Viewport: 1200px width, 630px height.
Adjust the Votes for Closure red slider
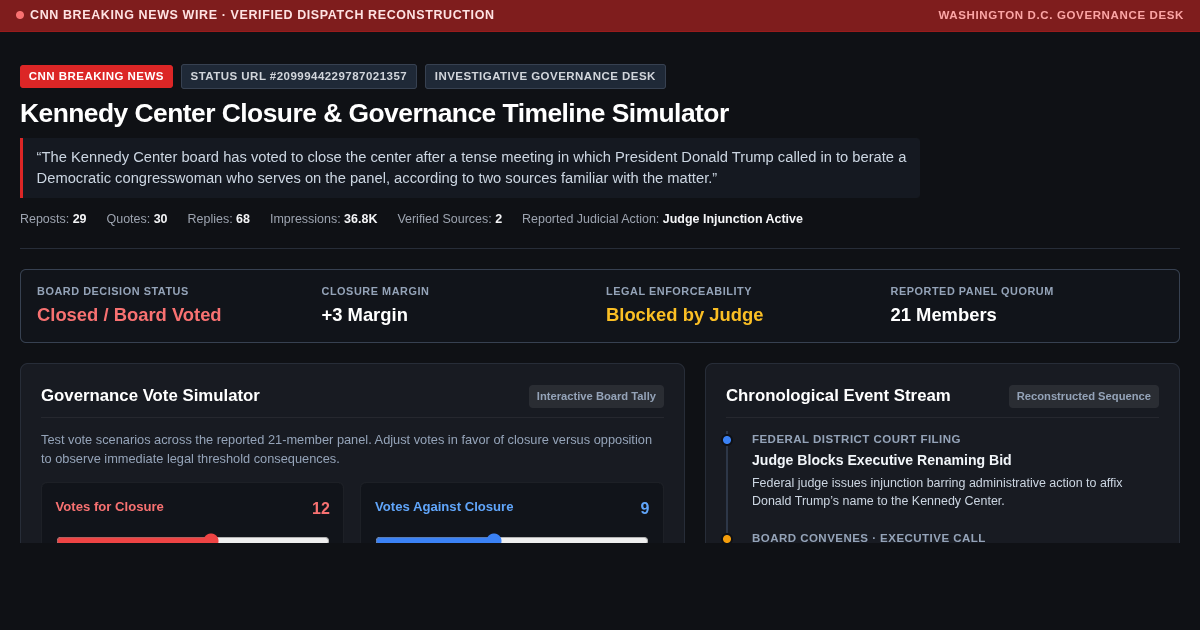192,540
